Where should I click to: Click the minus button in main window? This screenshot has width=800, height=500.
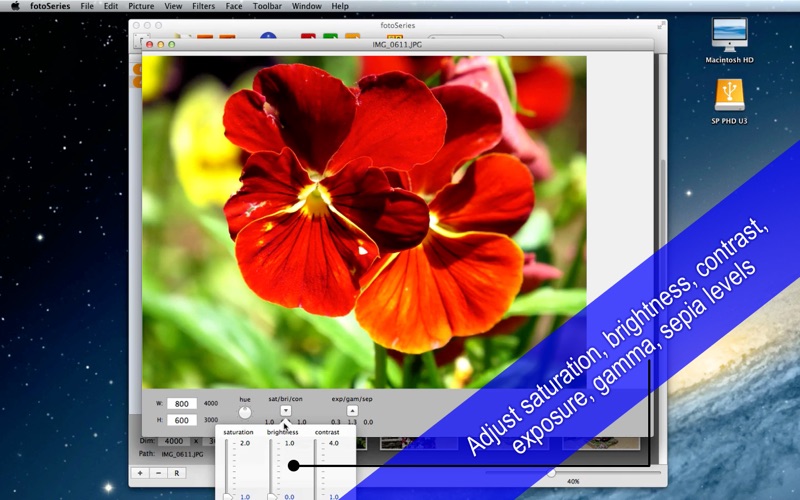158,473
